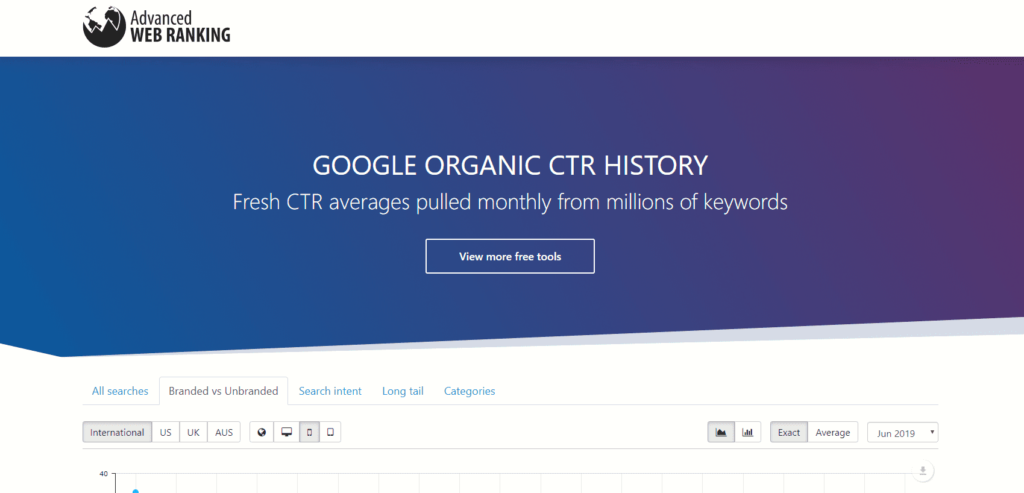1024x493 pixels.
Task: Select the UK region toggle
Action: [193, 432]
